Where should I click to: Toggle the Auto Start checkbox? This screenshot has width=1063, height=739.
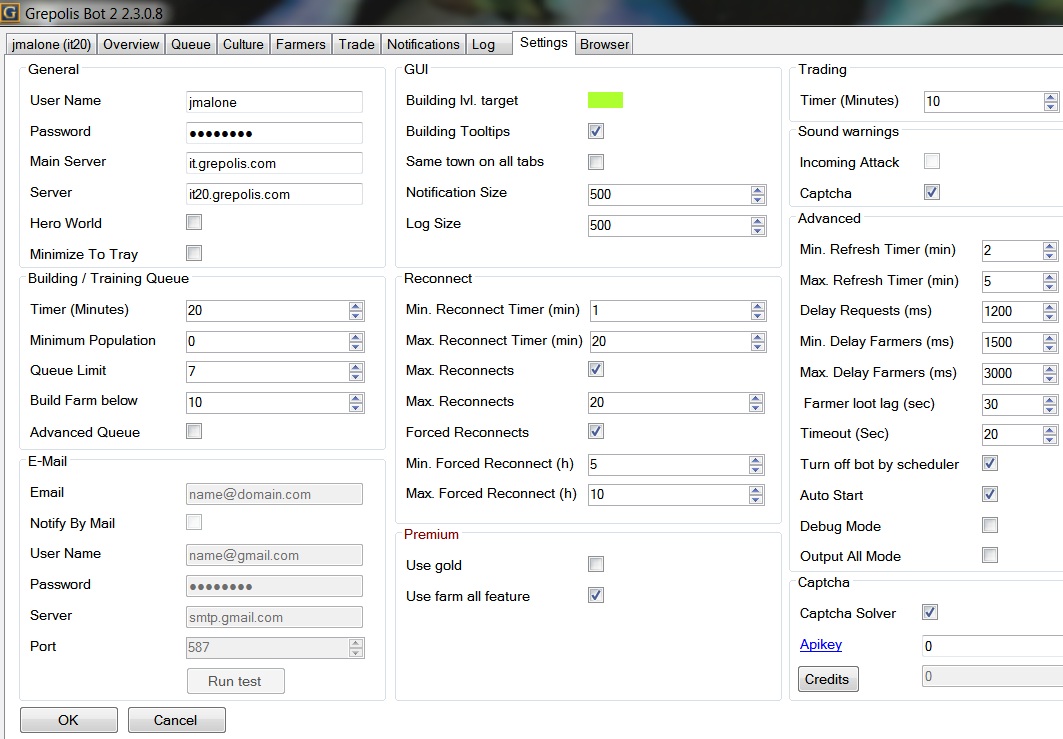990,494
